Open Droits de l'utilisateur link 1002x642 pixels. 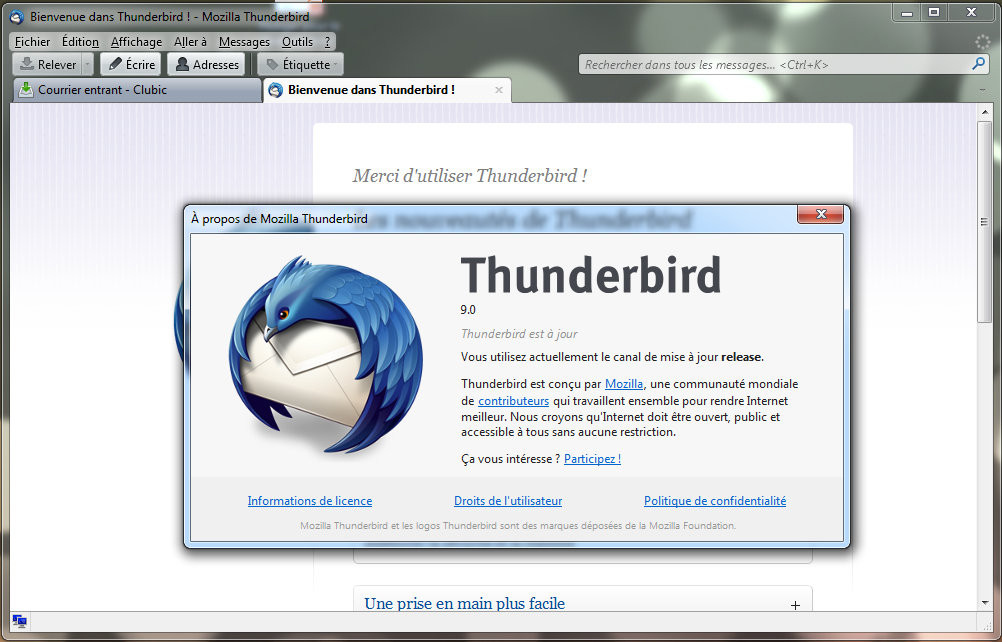pyautogui.click(x=508, y=501)
